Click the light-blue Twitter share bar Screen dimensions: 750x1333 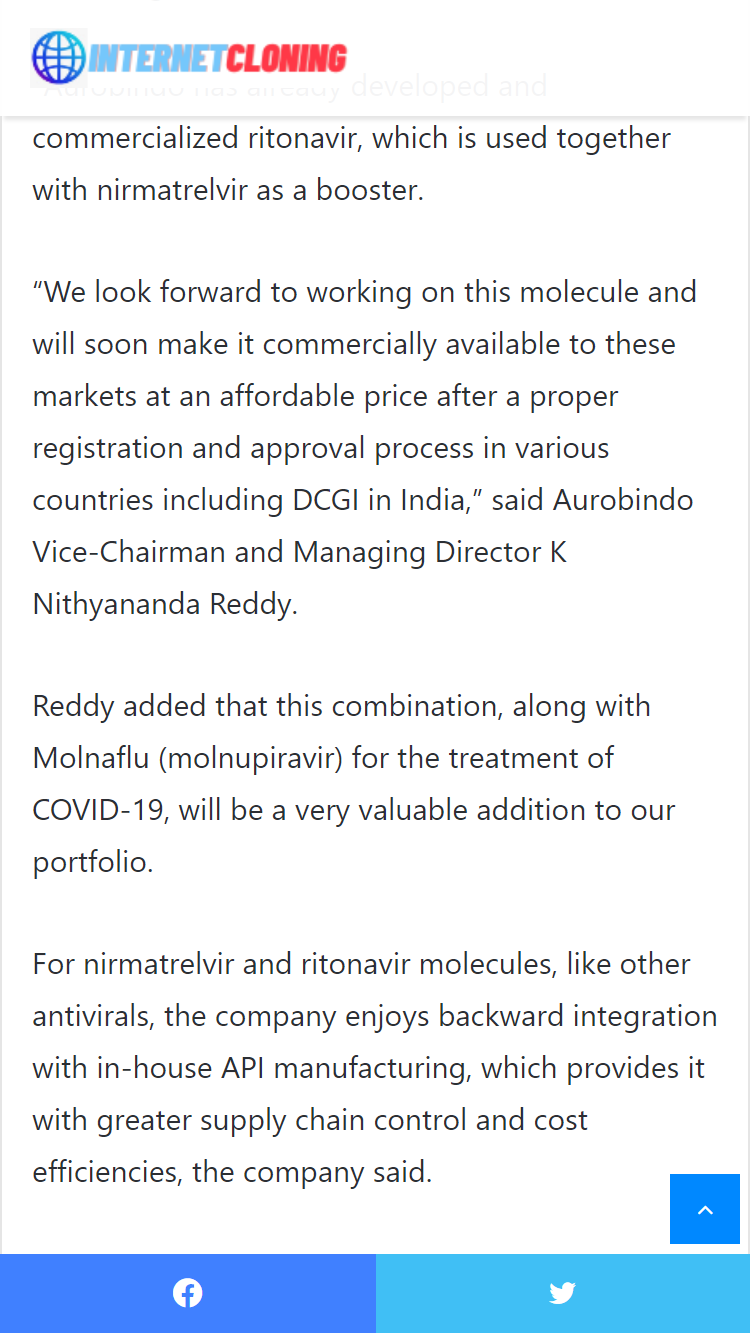point(563,1293)
